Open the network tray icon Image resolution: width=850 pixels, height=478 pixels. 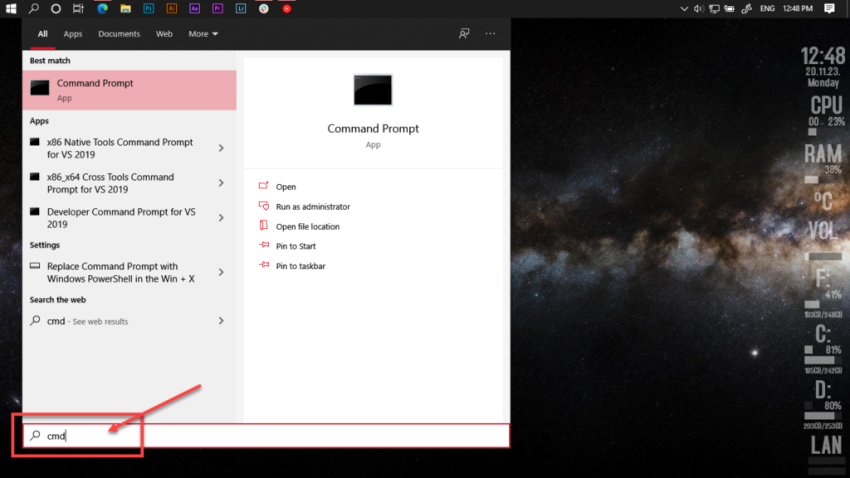pos(714,9)
